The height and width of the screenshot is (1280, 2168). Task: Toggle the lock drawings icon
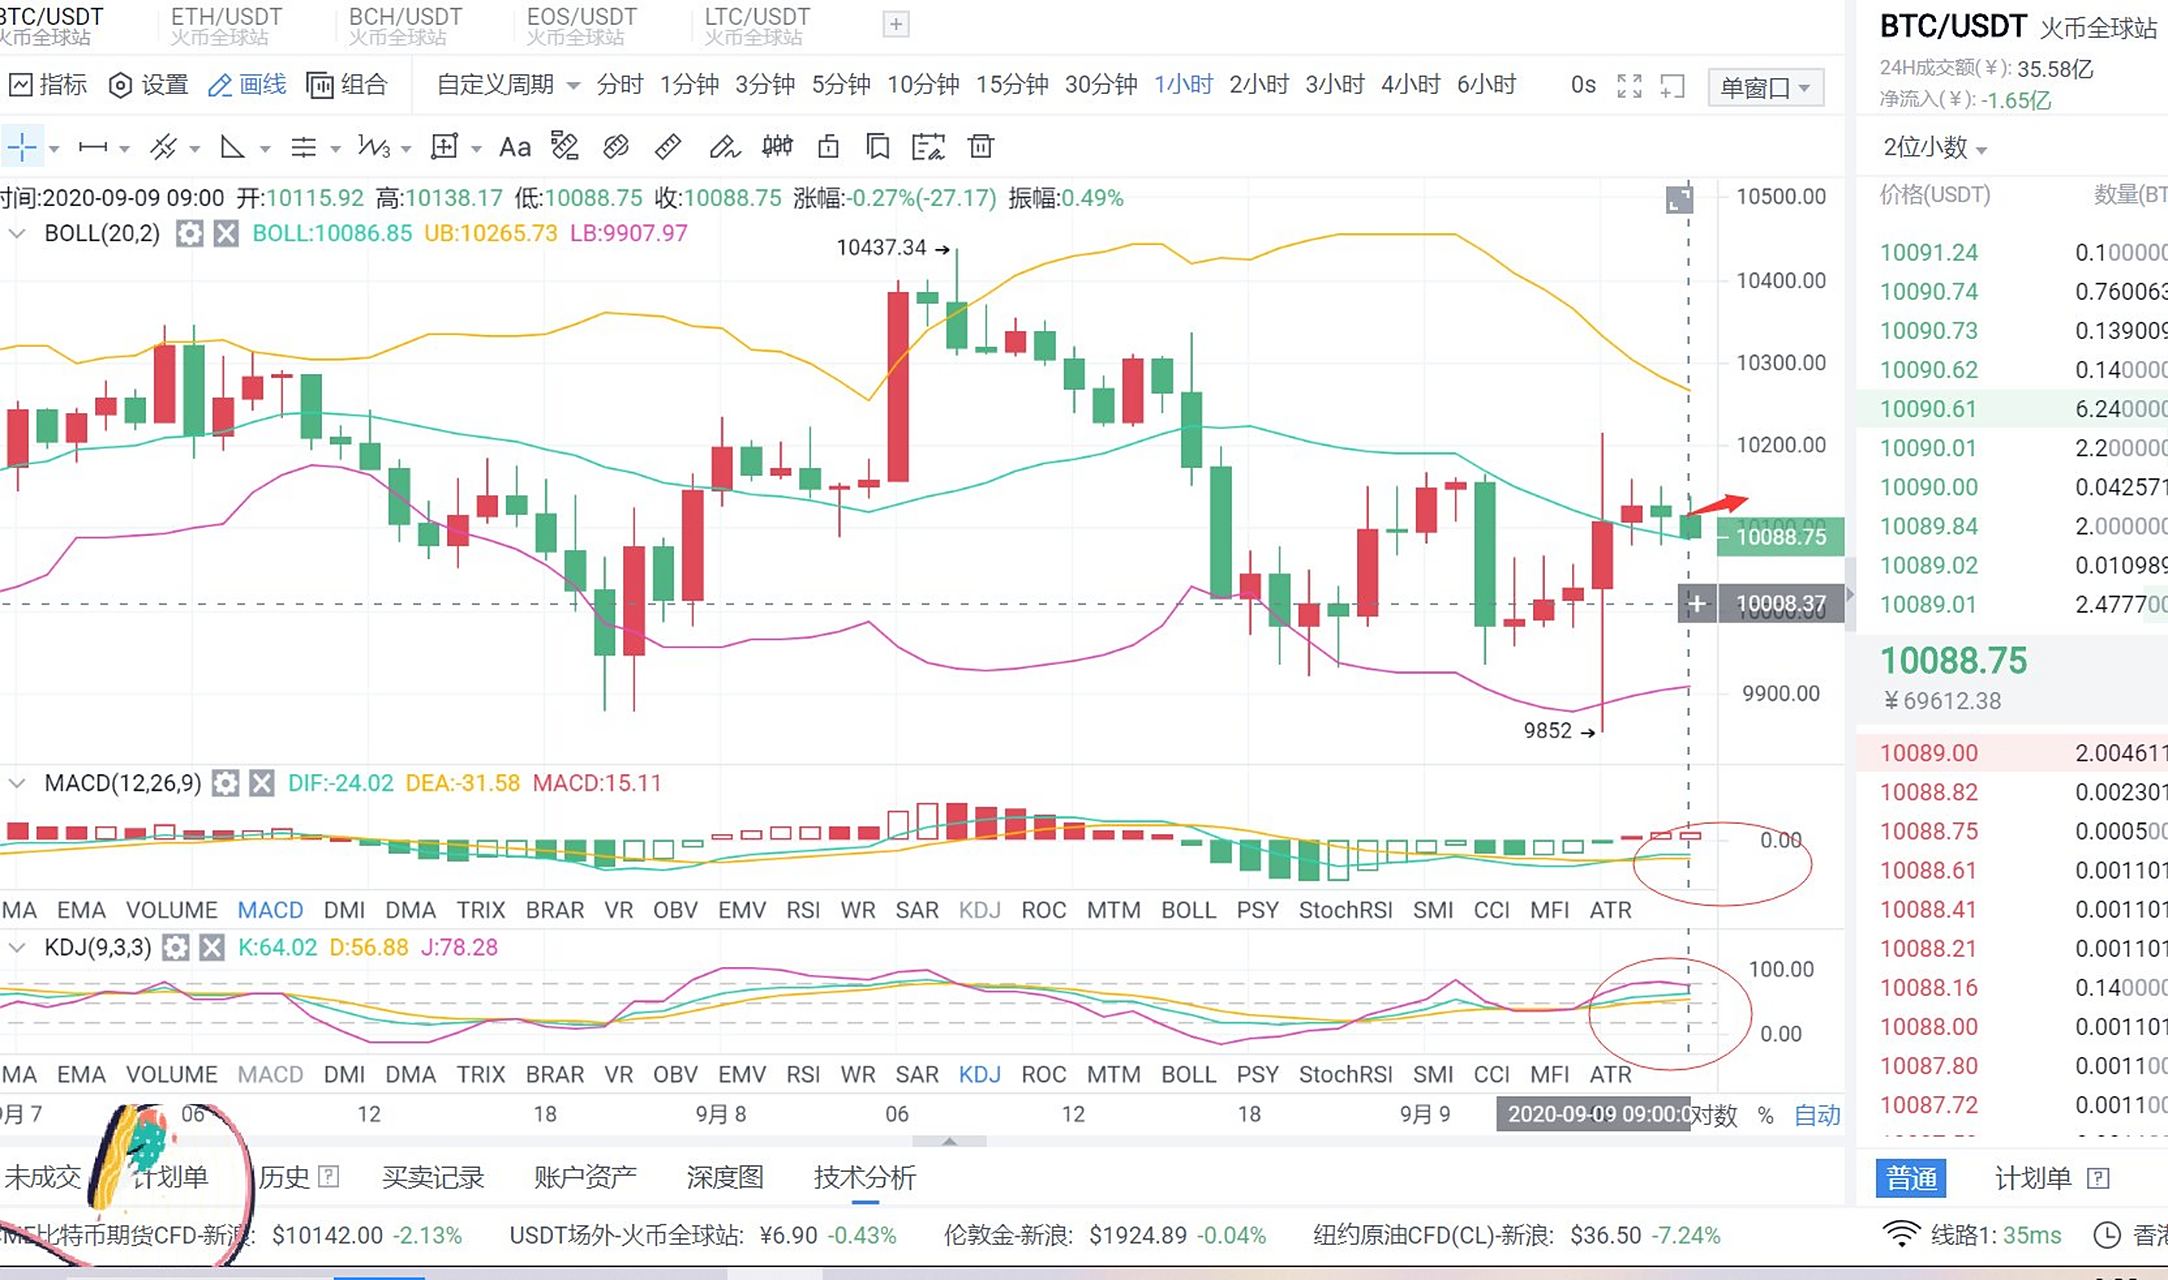pos(827,147)
